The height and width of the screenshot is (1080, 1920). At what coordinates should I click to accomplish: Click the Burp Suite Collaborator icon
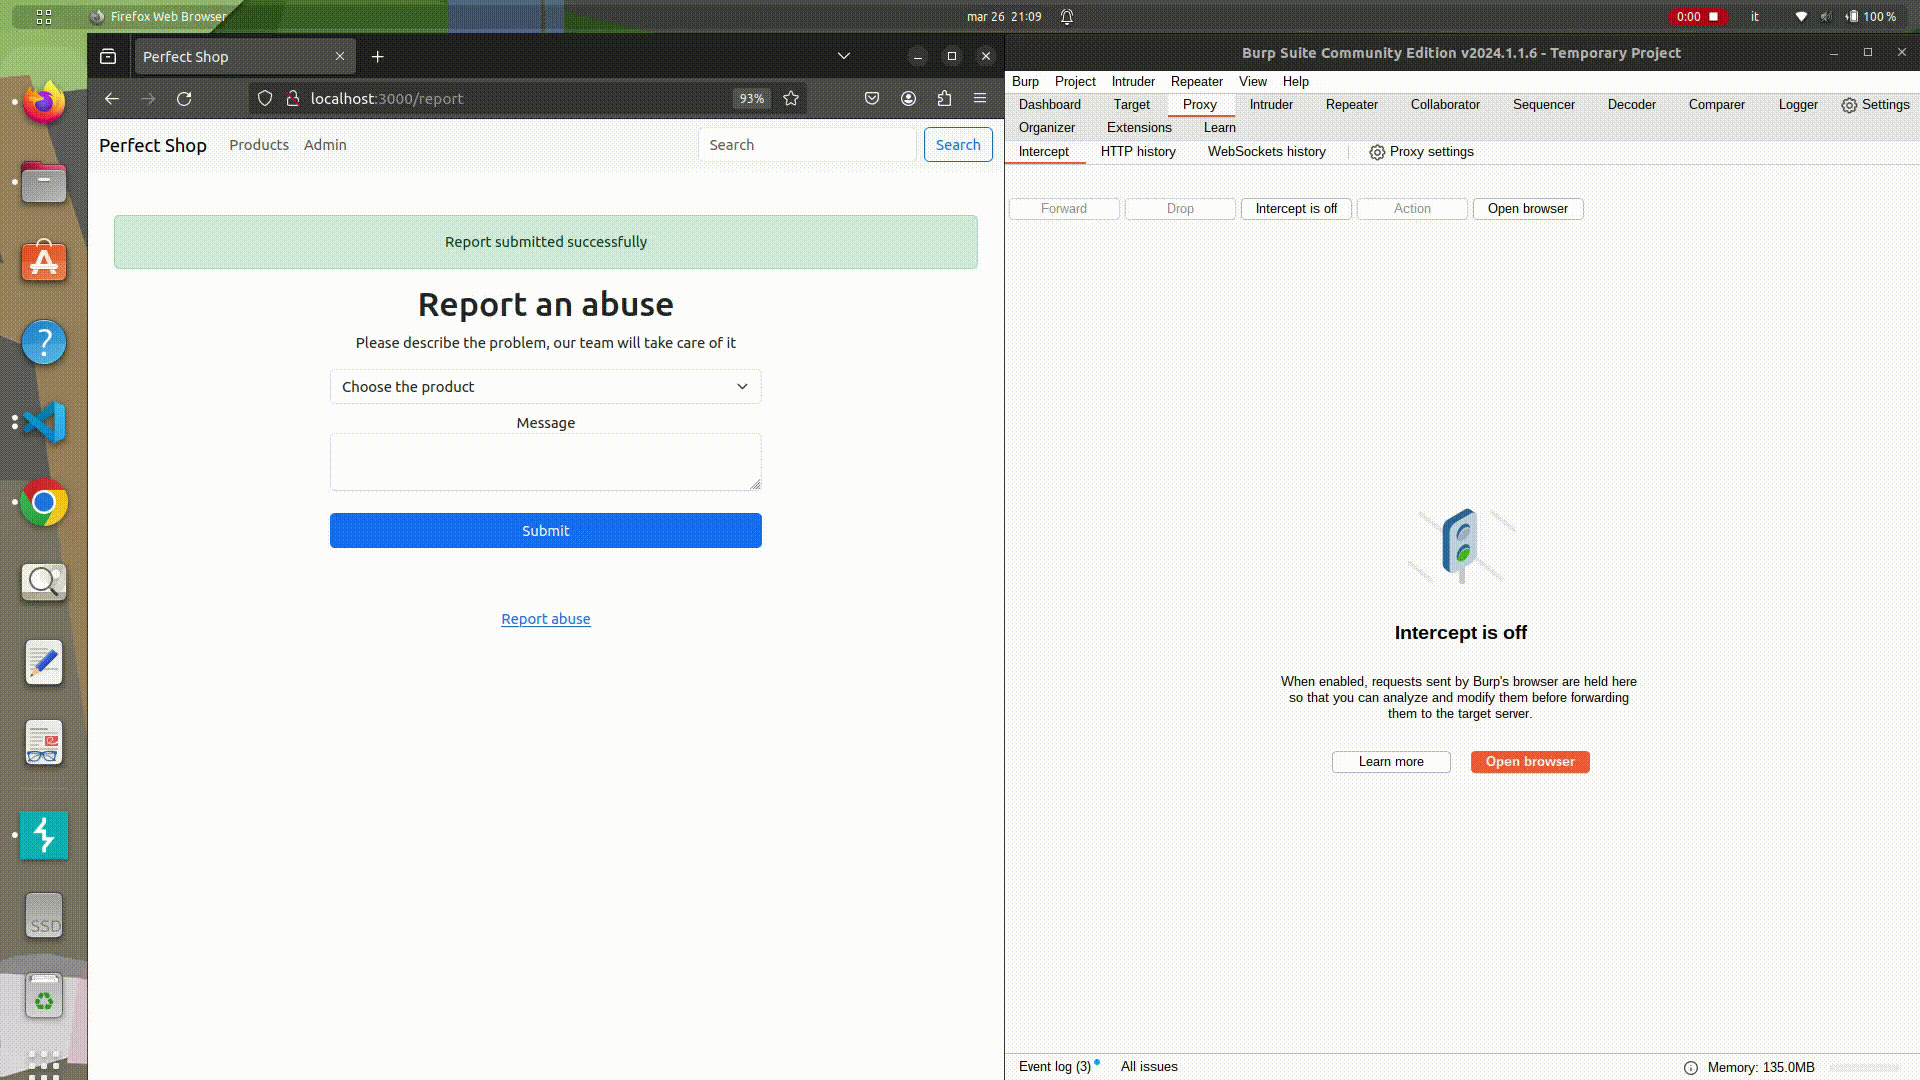[x=1445, y=104]
